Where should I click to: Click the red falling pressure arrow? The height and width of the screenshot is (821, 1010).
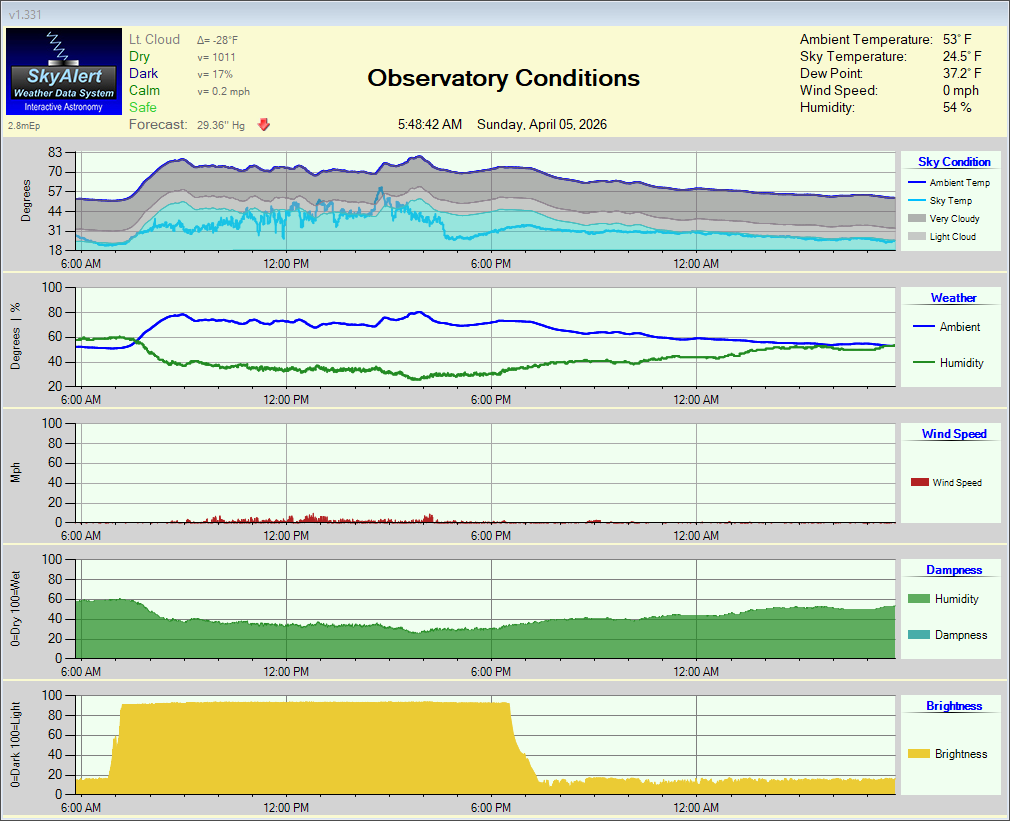coord(264,125)
